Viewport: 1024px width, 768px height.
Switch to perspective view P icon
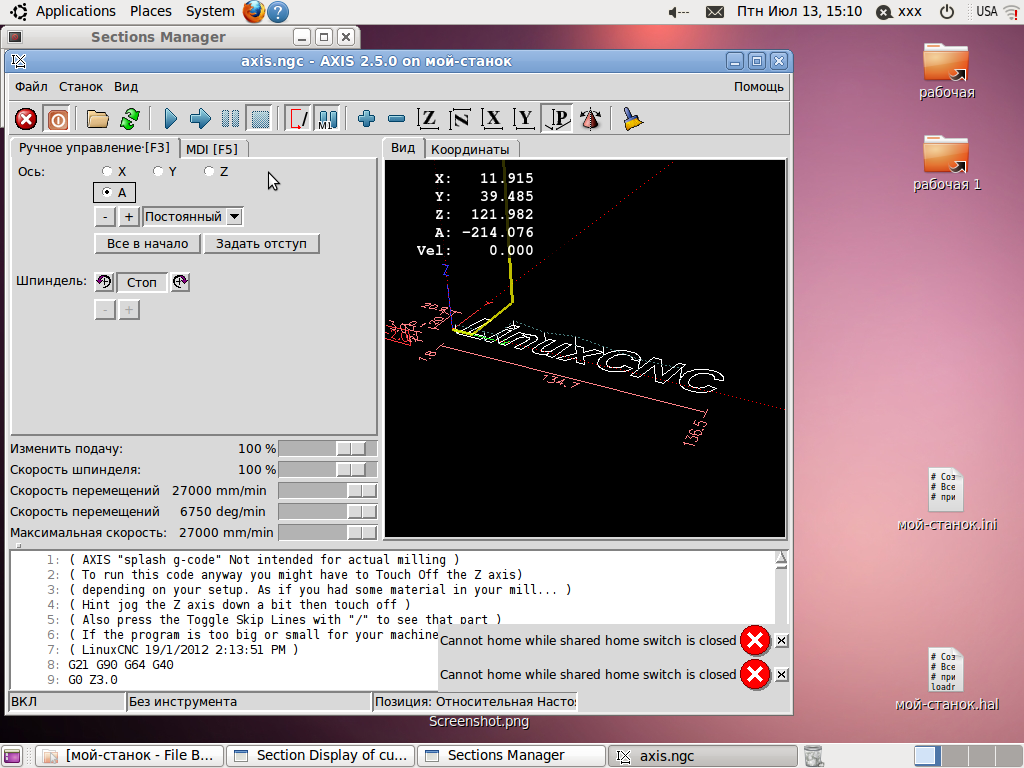pos(558,119)
